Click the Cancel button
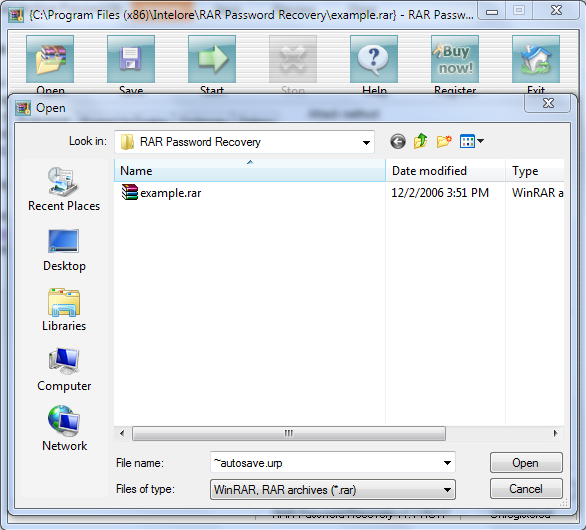 526,489
